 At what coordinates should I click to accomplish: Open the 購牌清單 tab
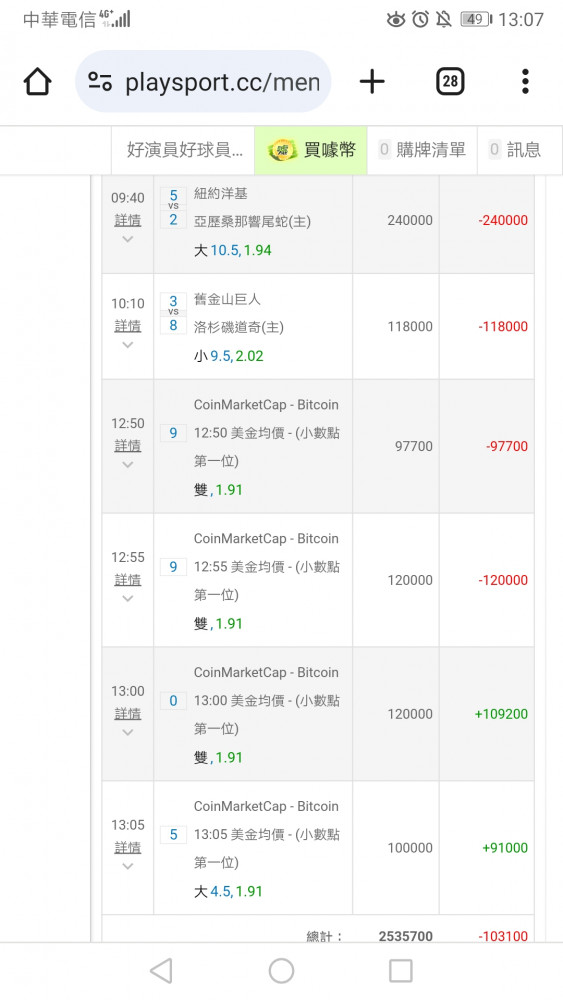422,150
